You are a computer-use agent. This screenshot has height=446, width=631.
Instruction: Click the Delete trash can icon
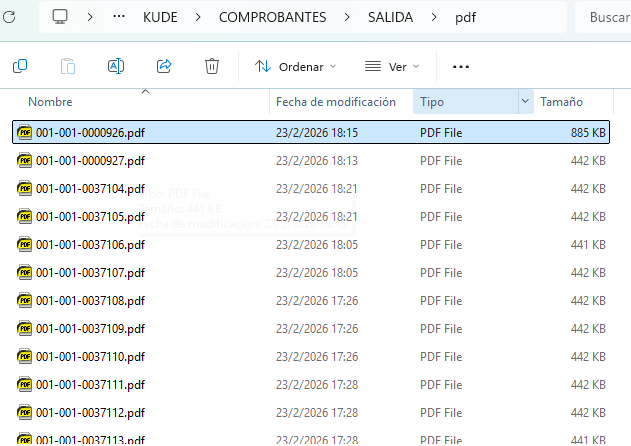point(212,66)
